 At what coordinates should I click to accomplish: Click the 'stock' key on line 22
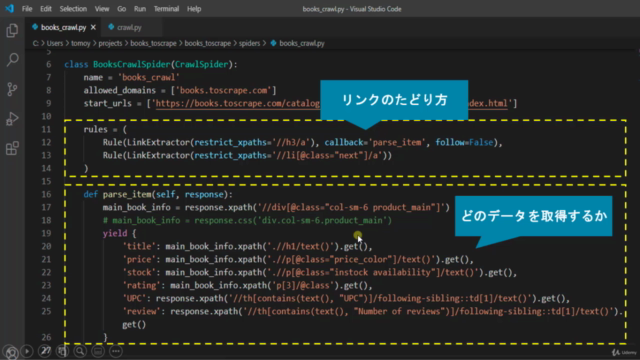pos(139,272)
